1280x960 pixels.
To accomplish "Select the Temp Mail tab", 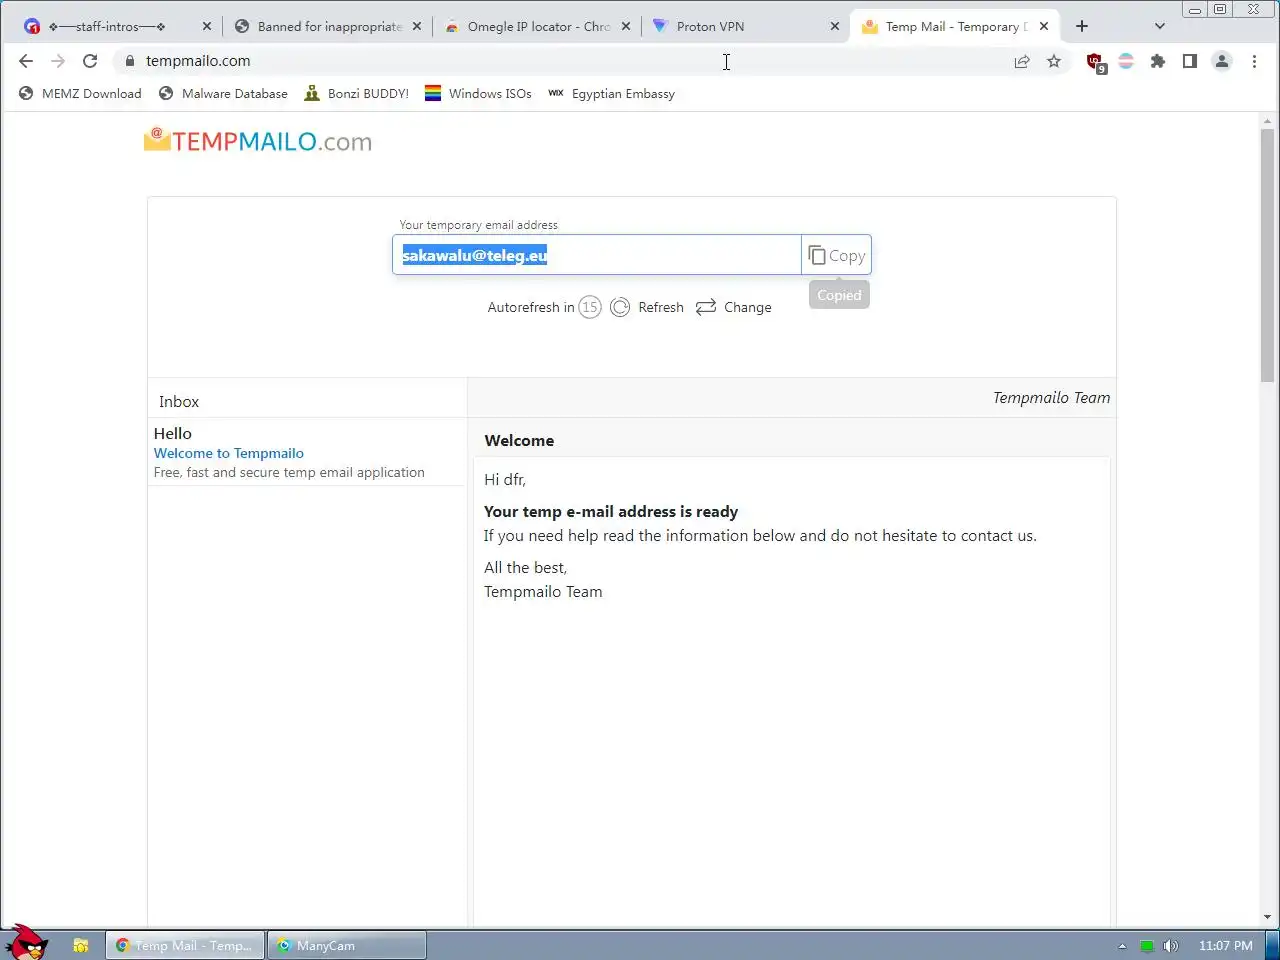I will (x=956, y=27).
